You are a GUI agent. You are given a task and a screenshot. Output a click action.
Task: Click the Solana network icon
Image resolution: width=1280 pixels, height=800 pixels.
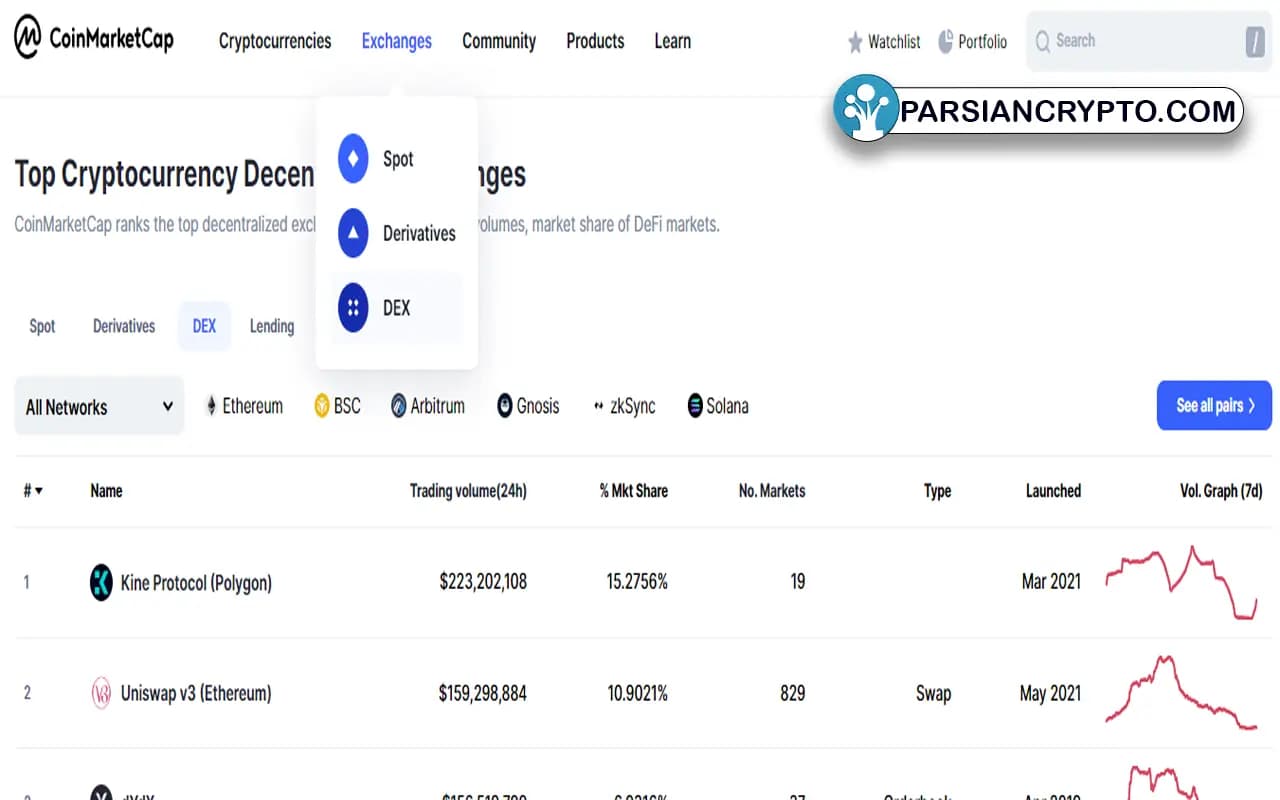click(x=695, y=406)
